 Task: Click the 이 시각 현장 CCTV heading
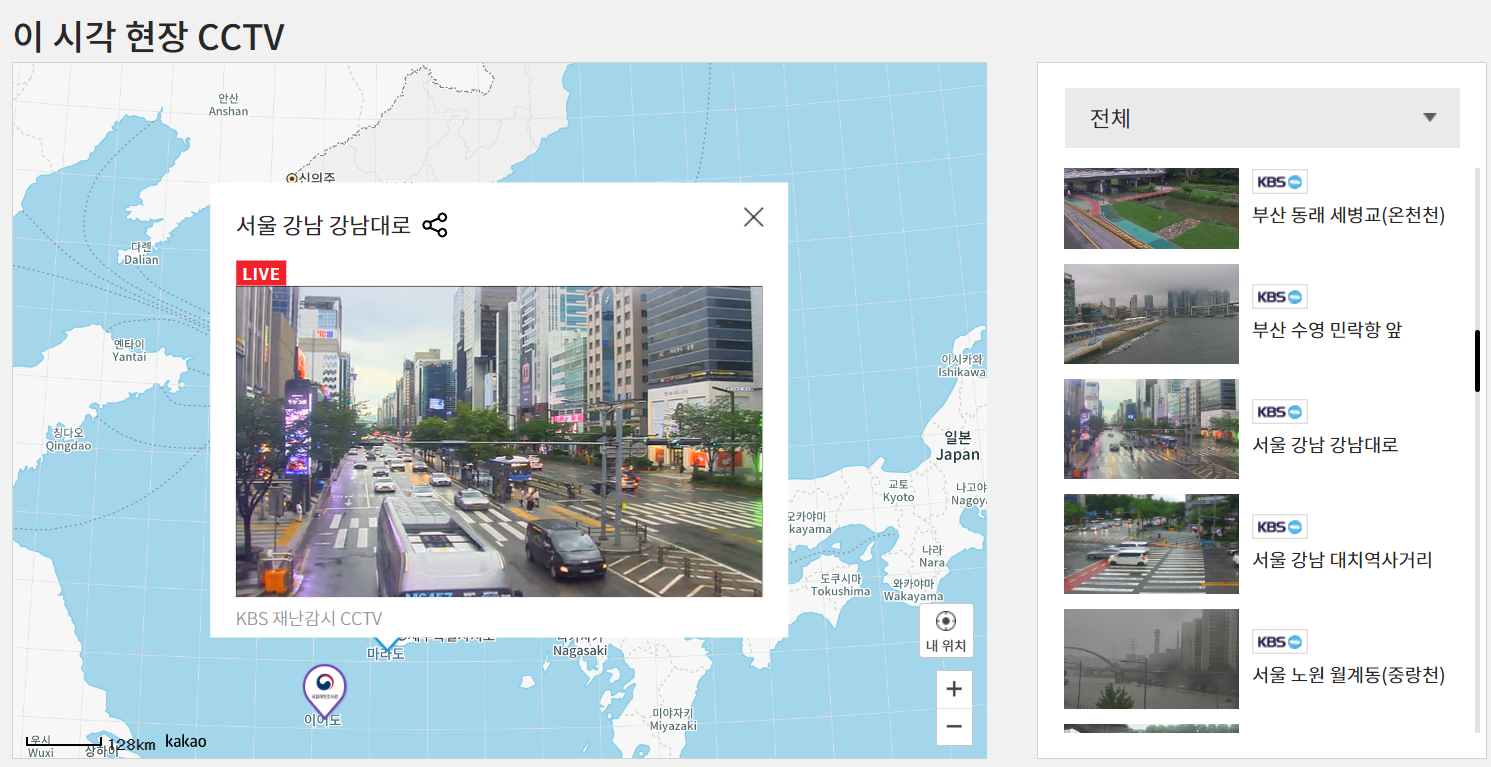149,37
